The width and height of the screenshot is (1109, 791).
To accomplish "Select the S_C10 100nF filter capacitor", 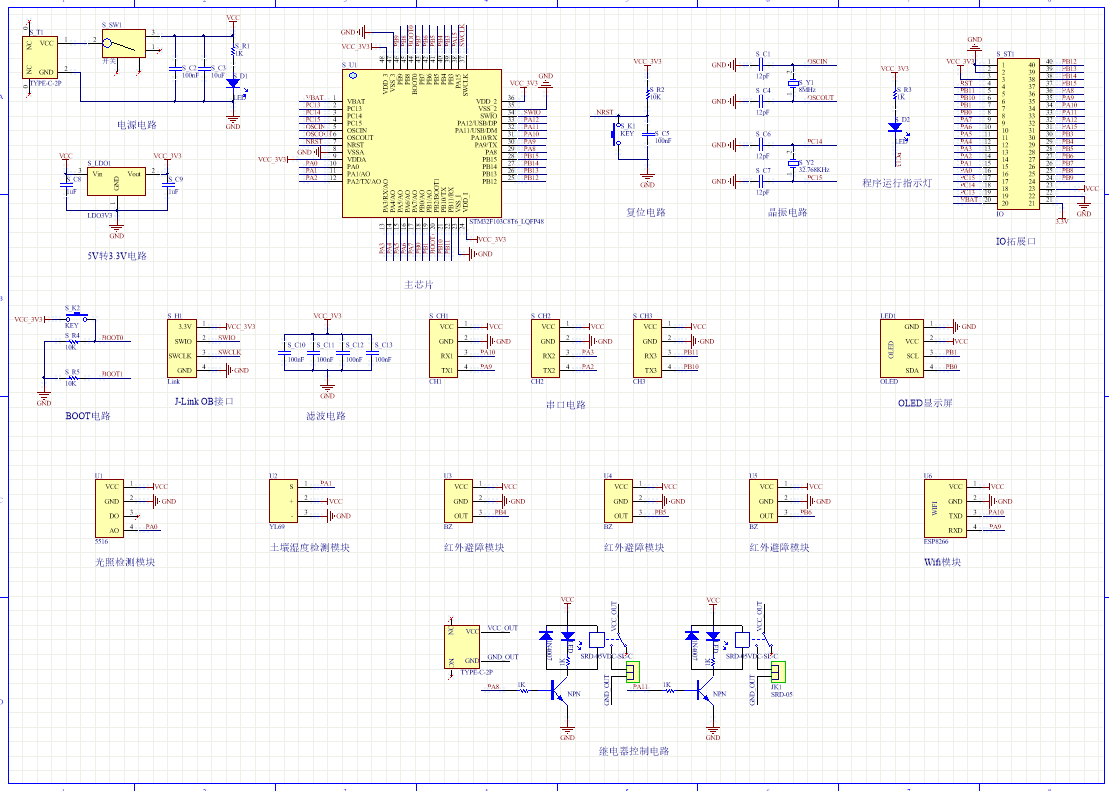I will coord(284,352).
